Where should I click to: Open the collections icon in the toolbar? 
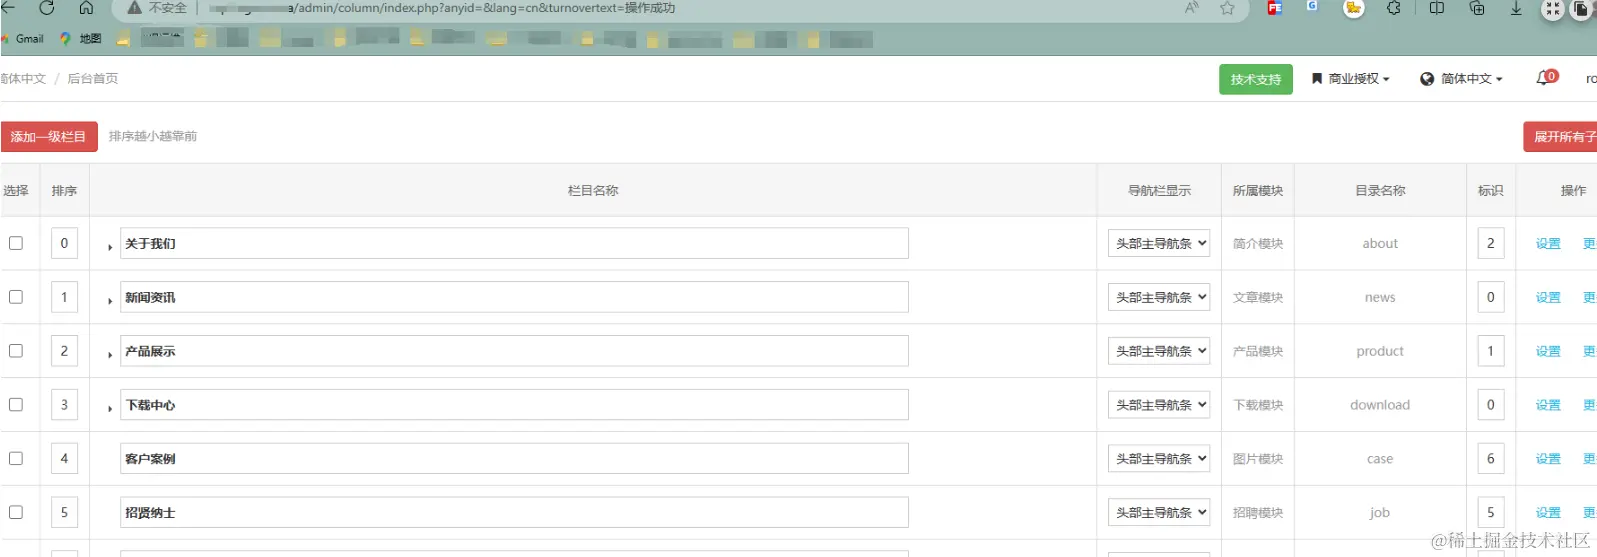[1477, 8]
